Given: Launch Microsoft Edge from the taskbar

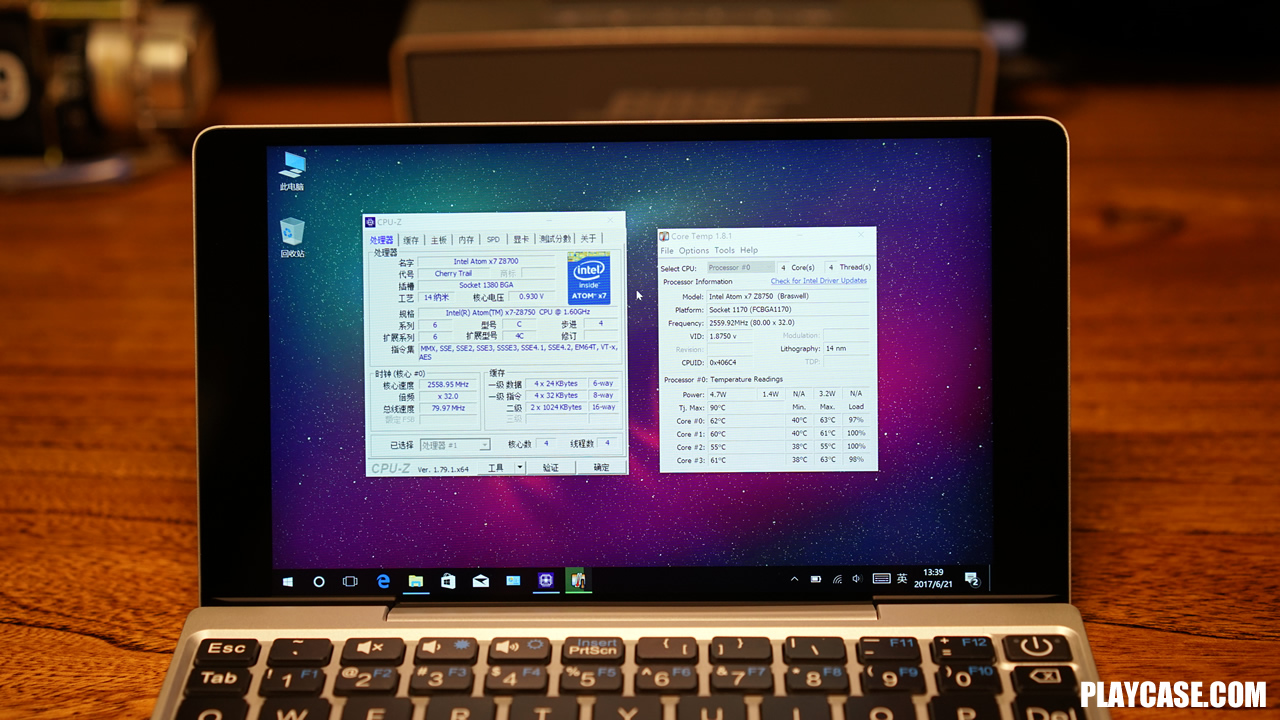Looking at the screenshot, I should tap(383, 581).
